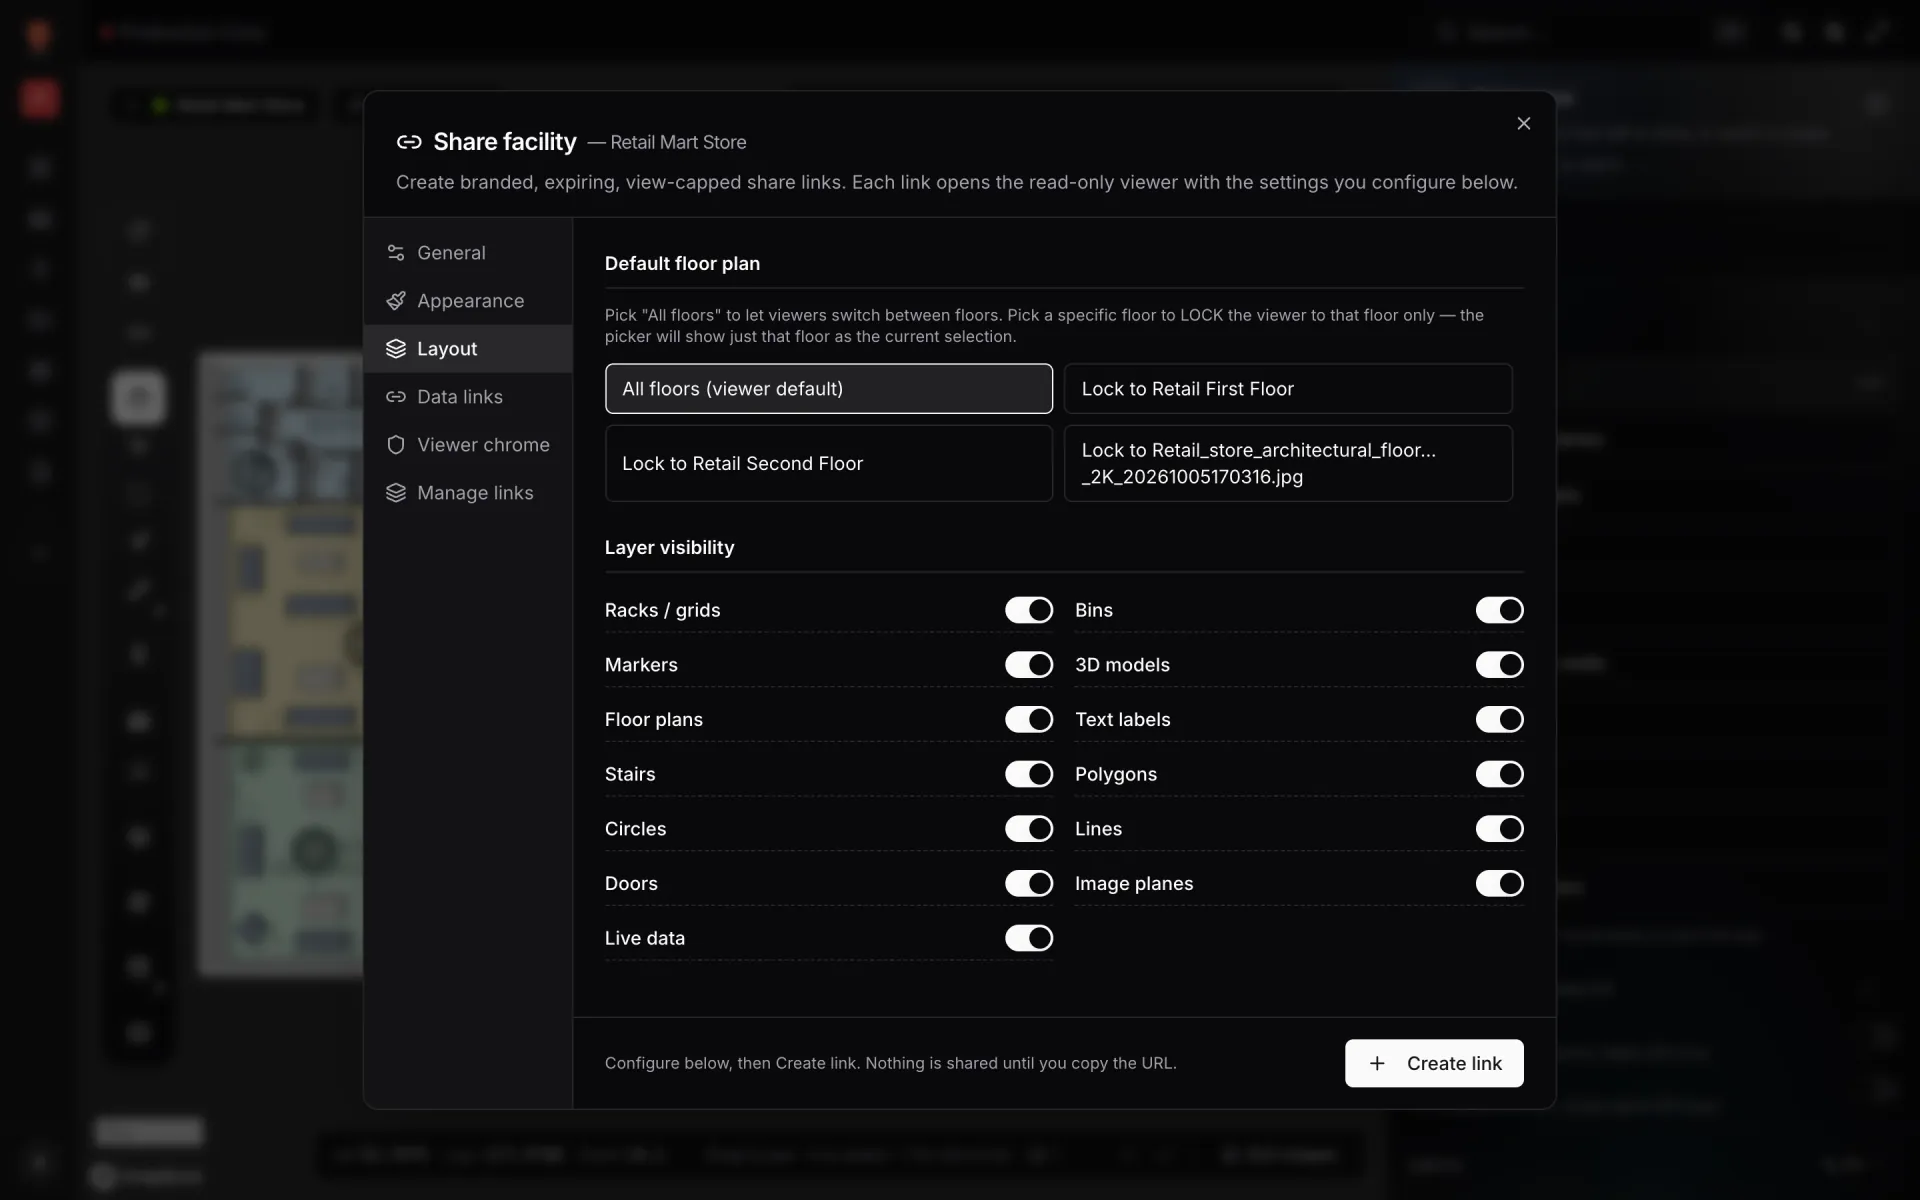Click the Retail Mart Store subtitle
This screenshot has width=1920, height=1200.
coord(678,143)
